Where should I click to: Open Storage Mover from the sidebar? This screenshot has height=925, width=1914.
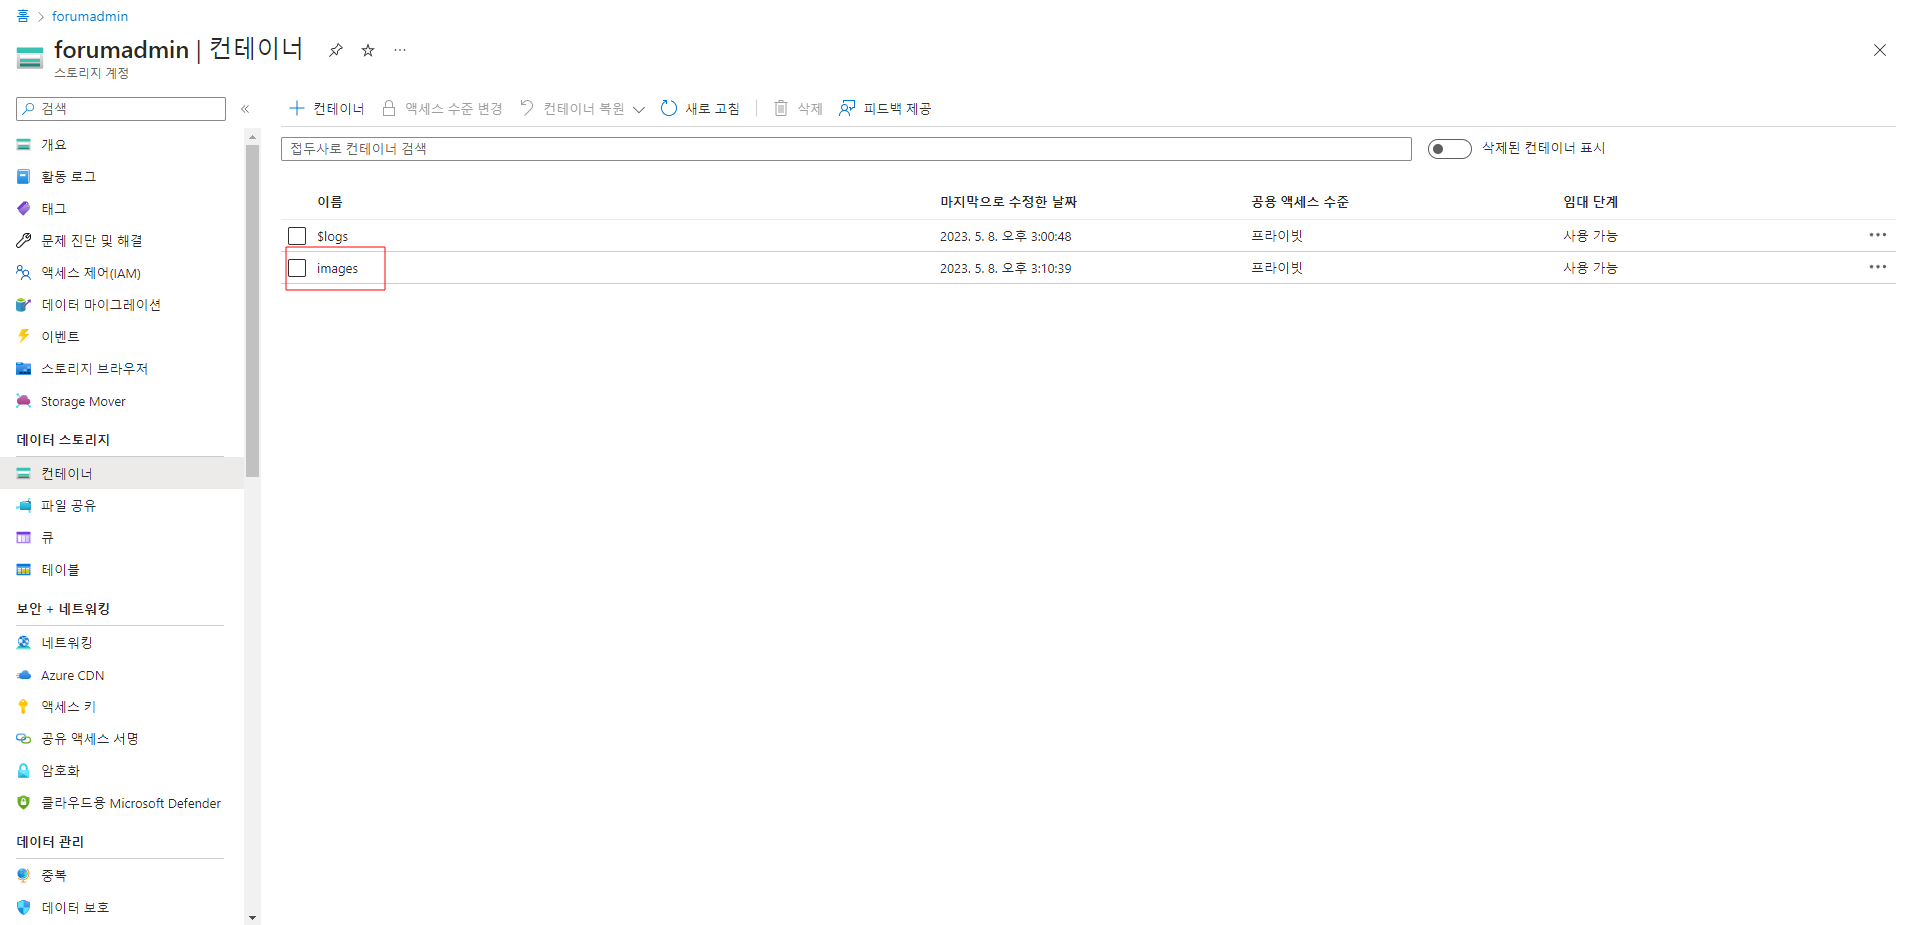point(83,401)
